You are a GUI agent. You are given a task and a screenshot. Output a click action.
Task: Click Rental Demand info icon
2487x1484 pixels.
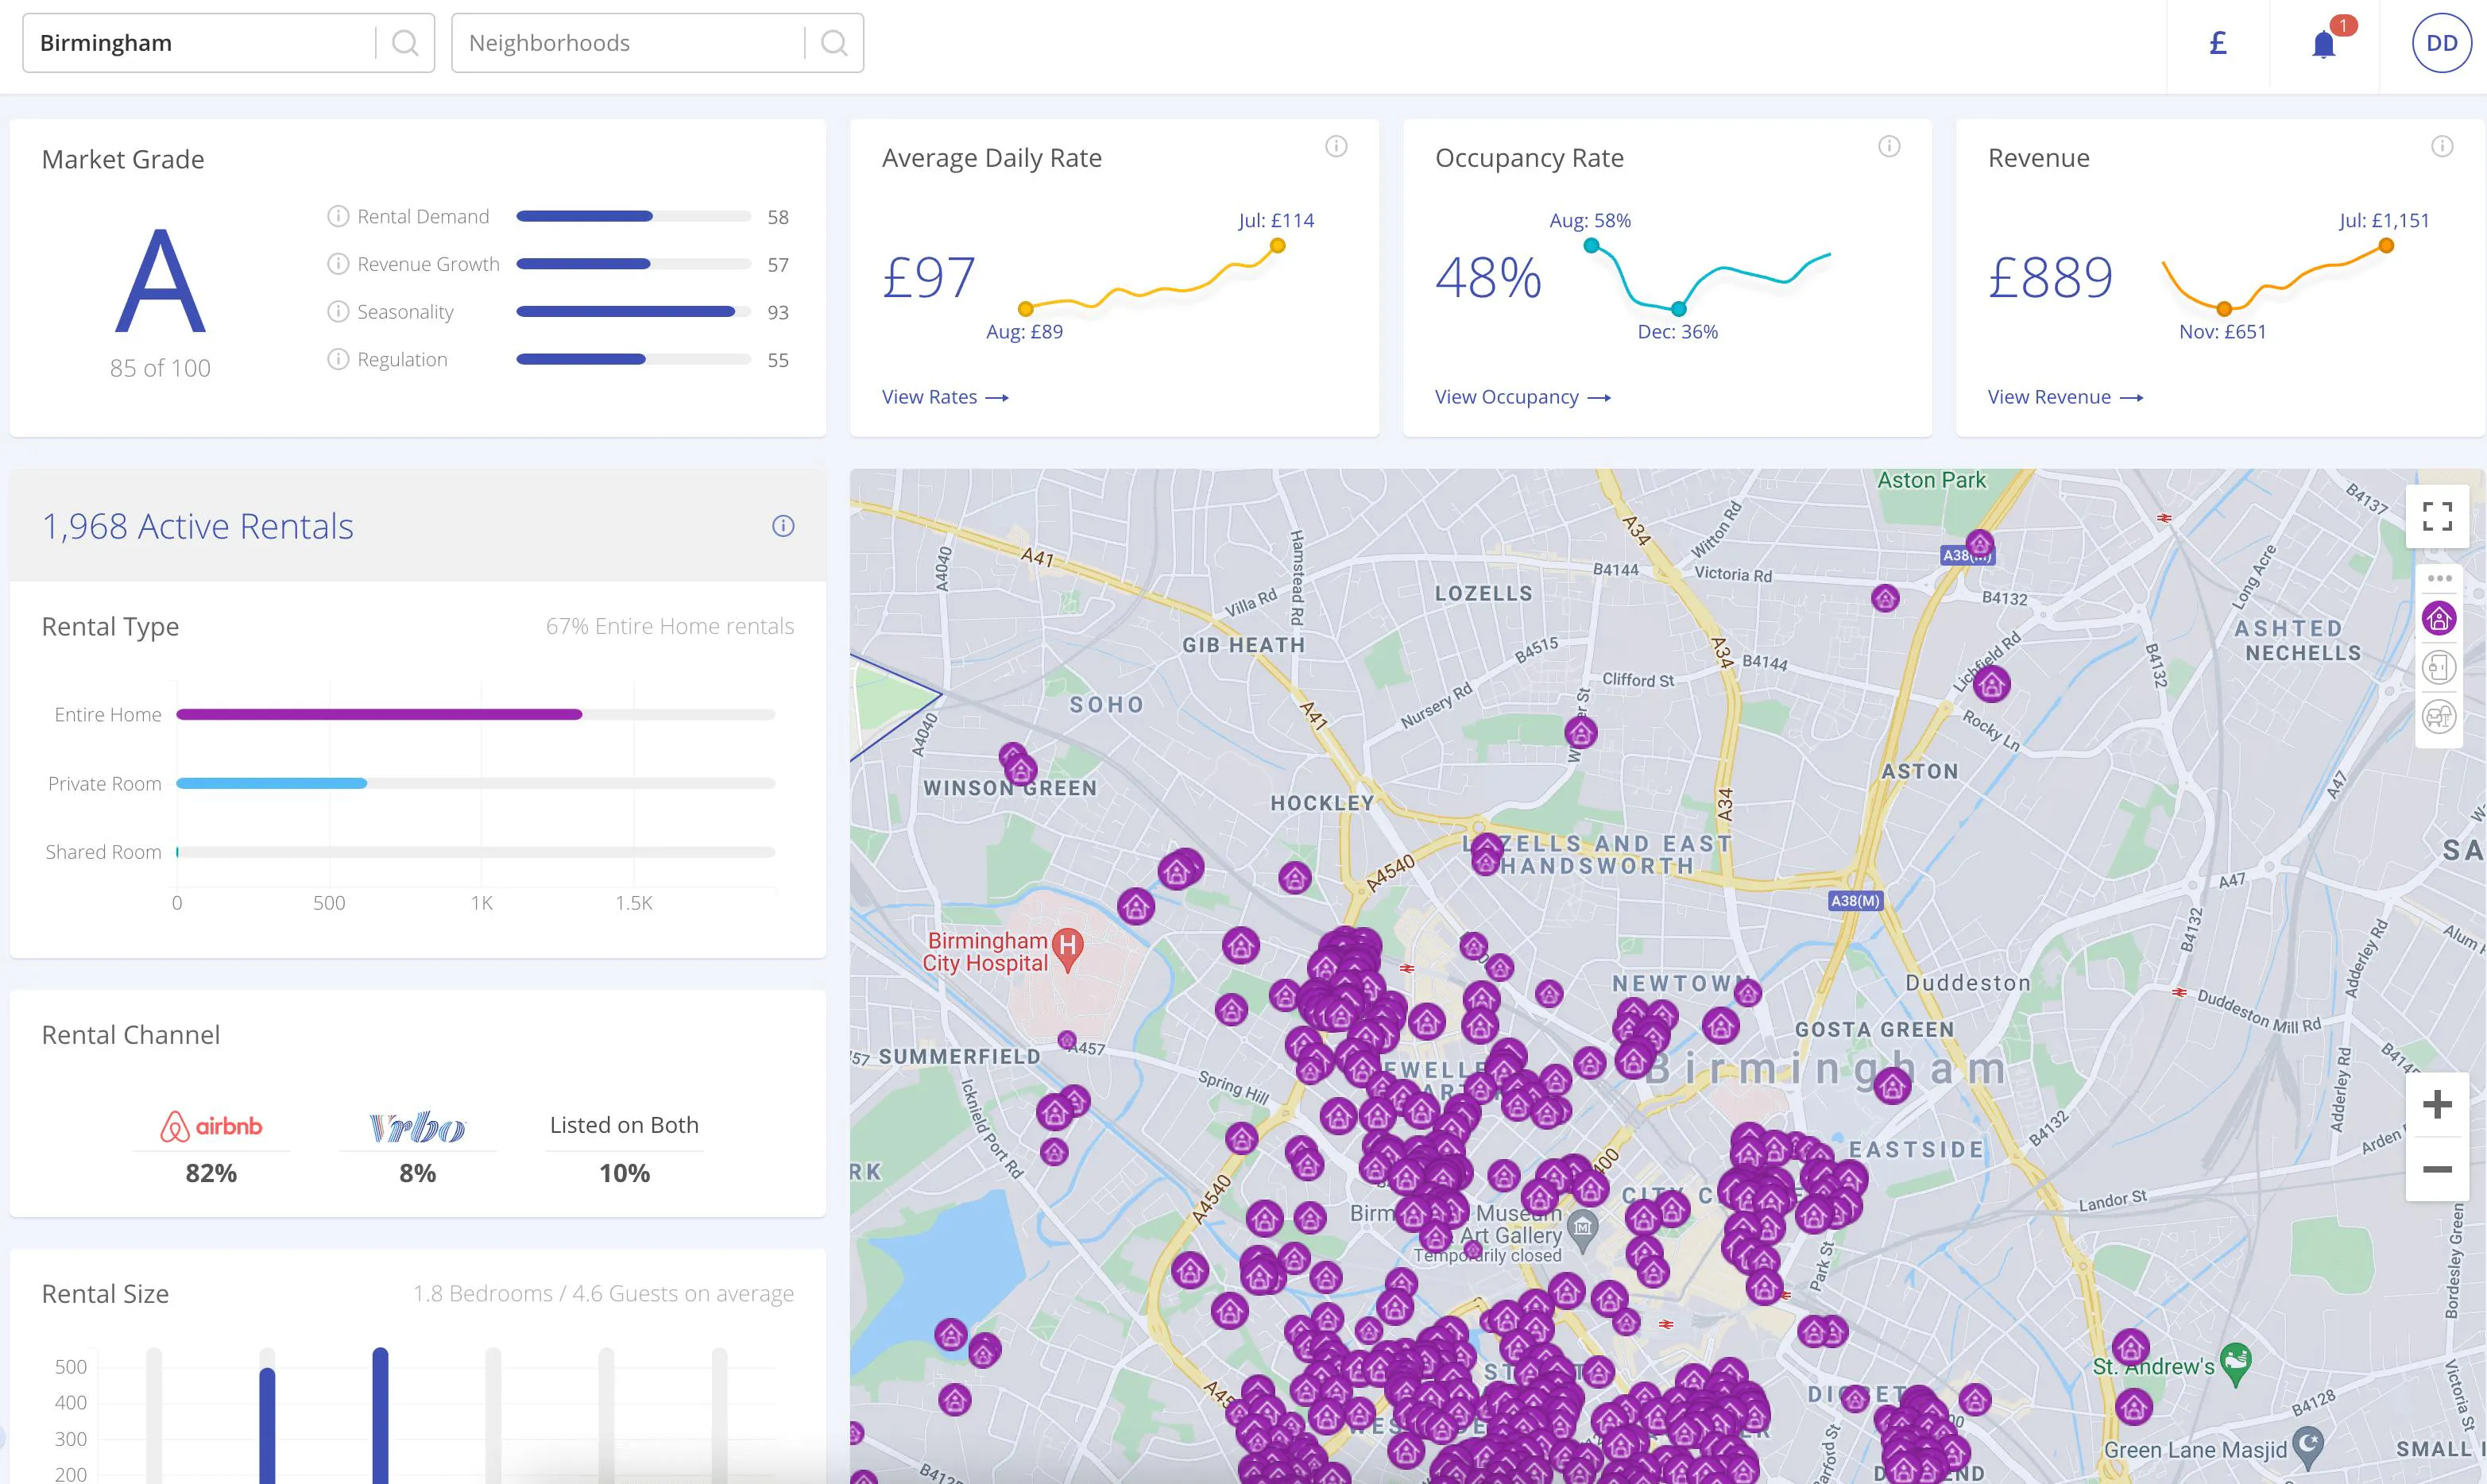point(338,216)
